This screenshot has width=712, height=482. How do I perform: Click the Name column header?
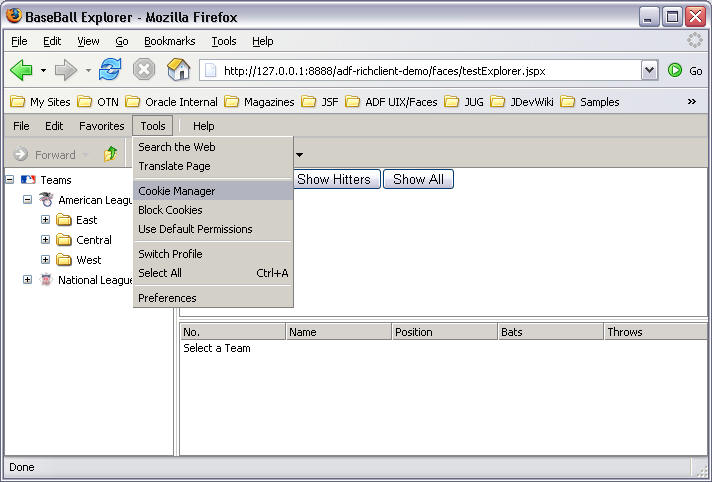[338, 332]
